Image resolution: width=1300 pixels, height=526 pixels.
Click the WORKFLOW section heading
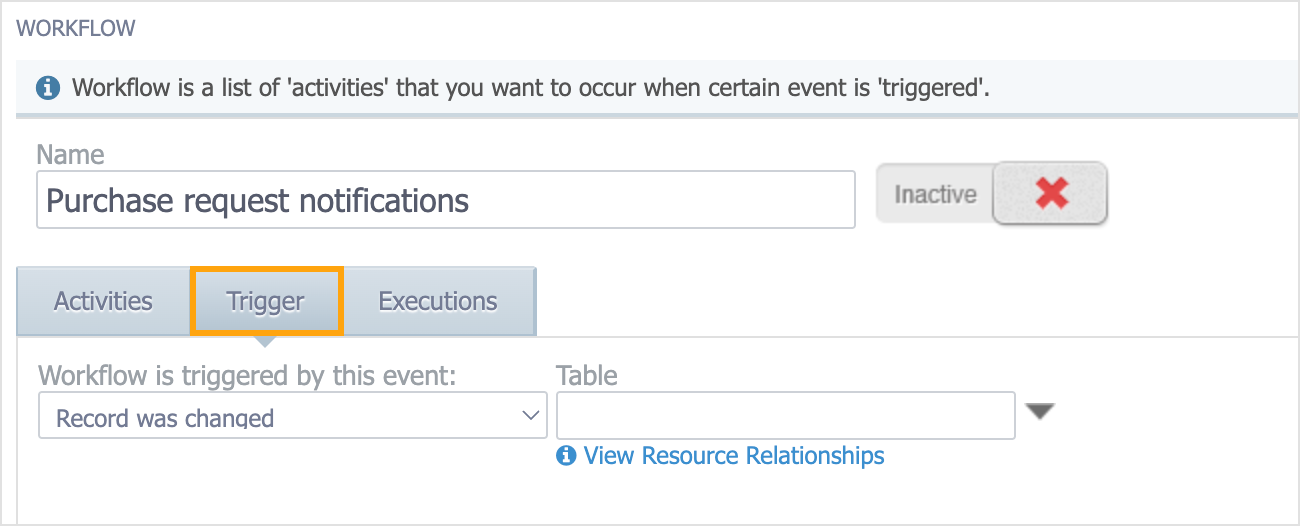pos(76,28)
